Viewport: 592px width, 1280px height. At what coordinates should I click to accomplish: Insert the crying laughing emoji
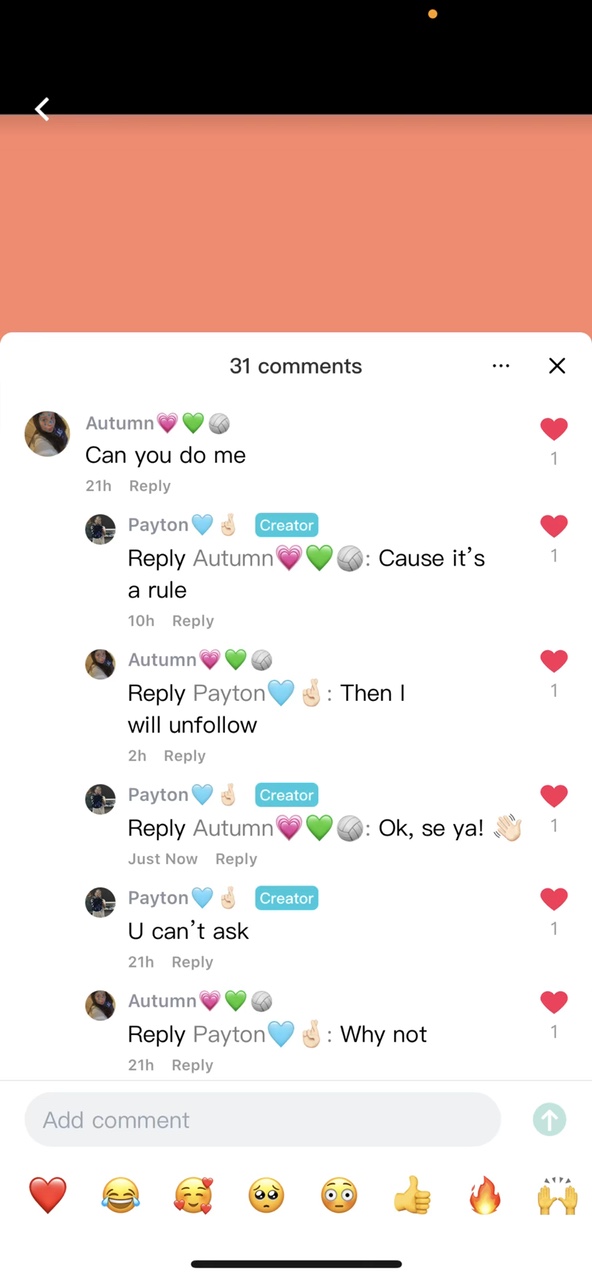pyautogui.click(x=121, y=1195)
